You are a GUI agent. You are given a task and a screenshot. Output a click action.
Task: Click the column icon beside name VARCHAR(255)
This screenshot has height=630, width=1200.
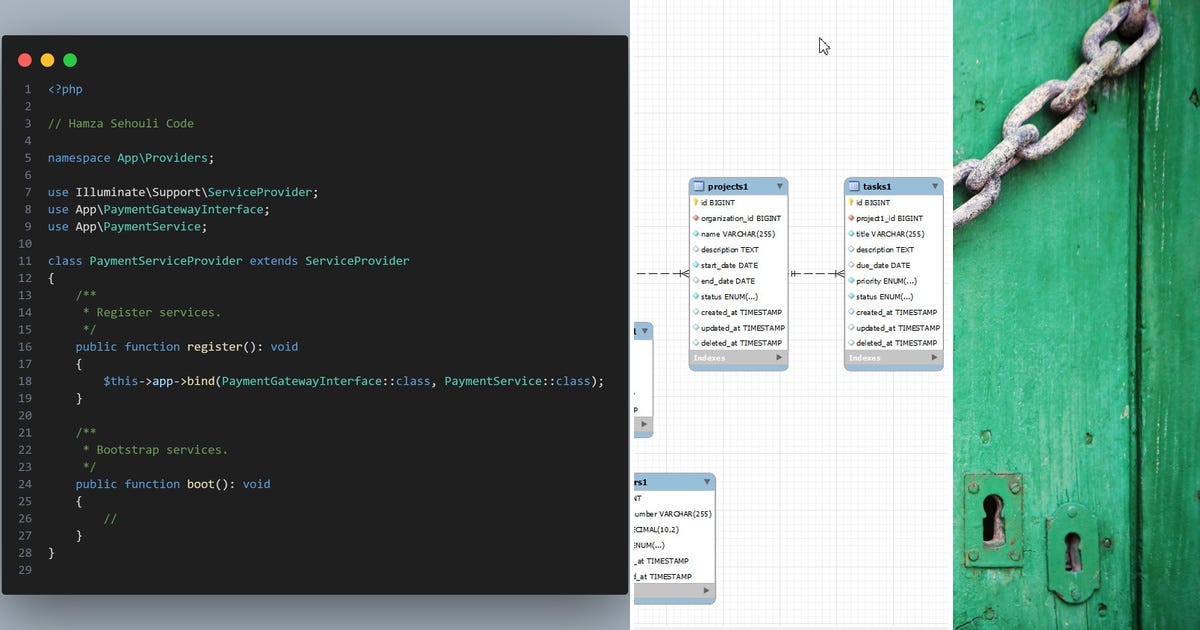[x=698, y=233]
